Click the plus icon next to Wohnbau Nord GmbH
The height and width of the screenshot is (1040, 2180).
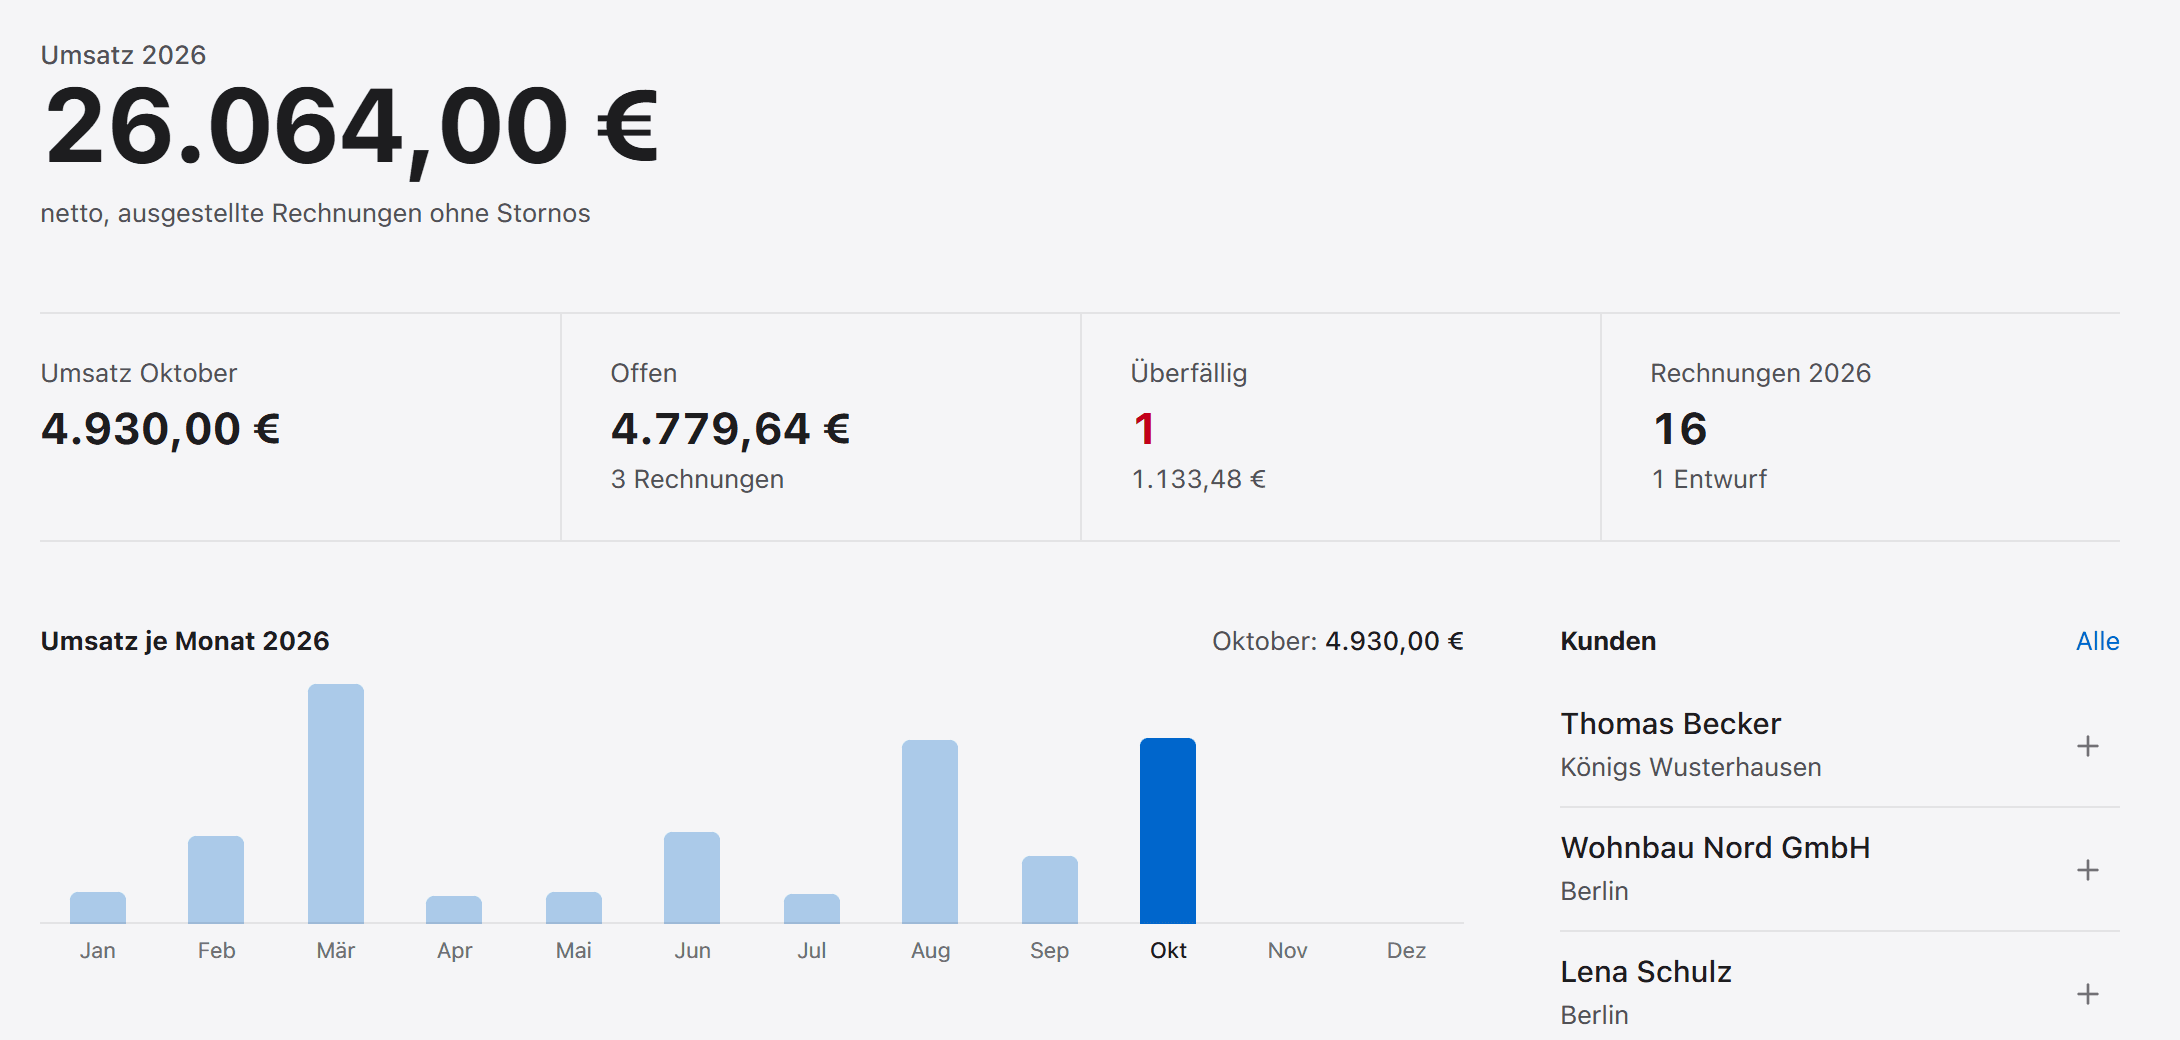click(x=2087, y=870)
